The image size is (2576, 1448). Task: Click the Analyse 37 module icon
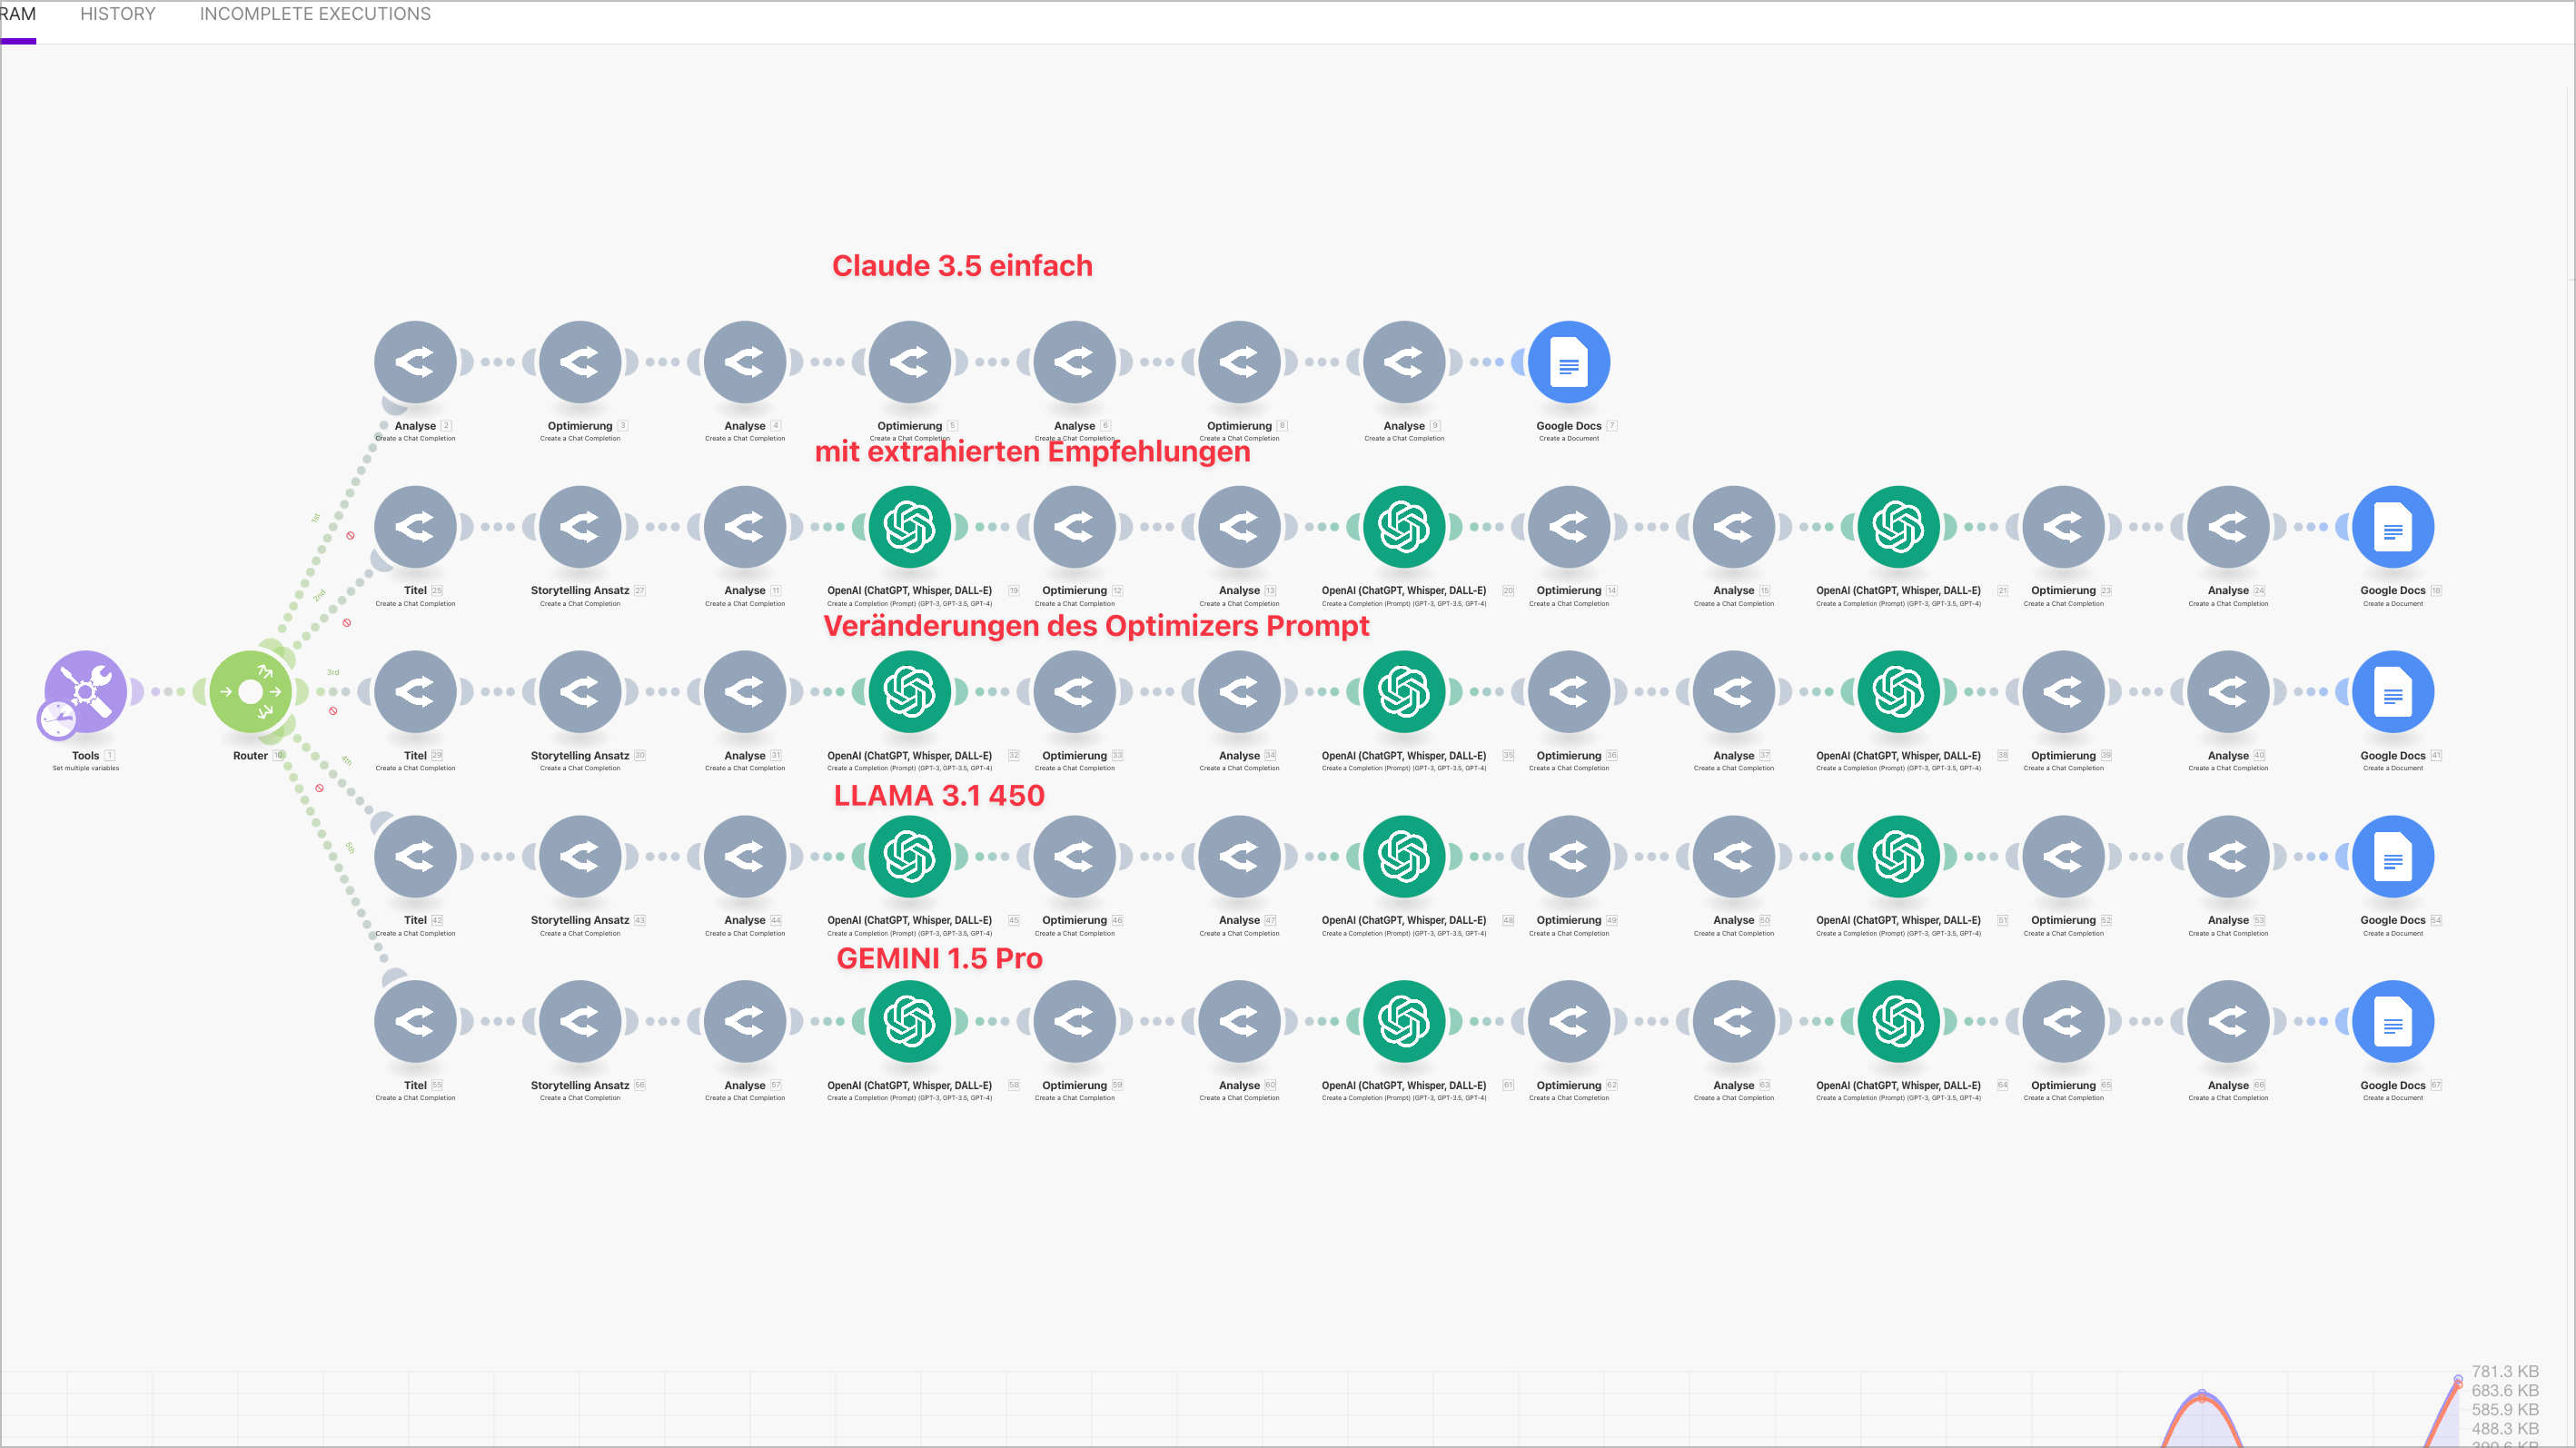click(1734, 692)
